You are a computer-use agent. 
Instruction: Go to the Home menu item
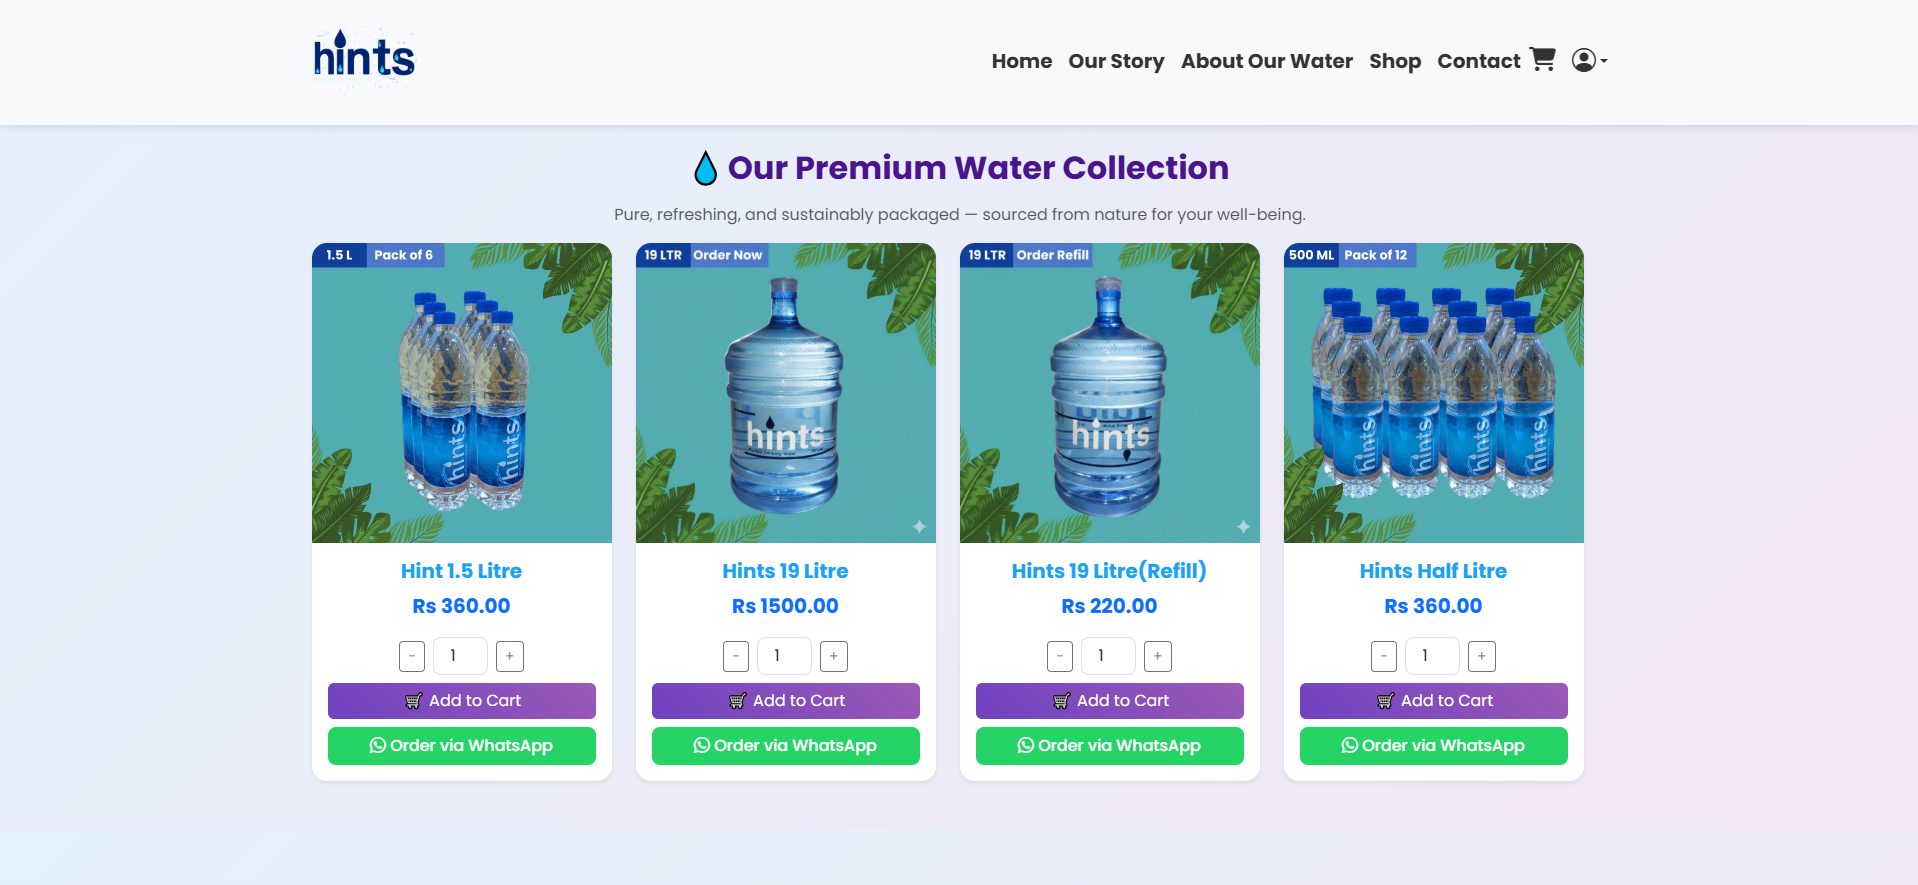coord(1021,61)
